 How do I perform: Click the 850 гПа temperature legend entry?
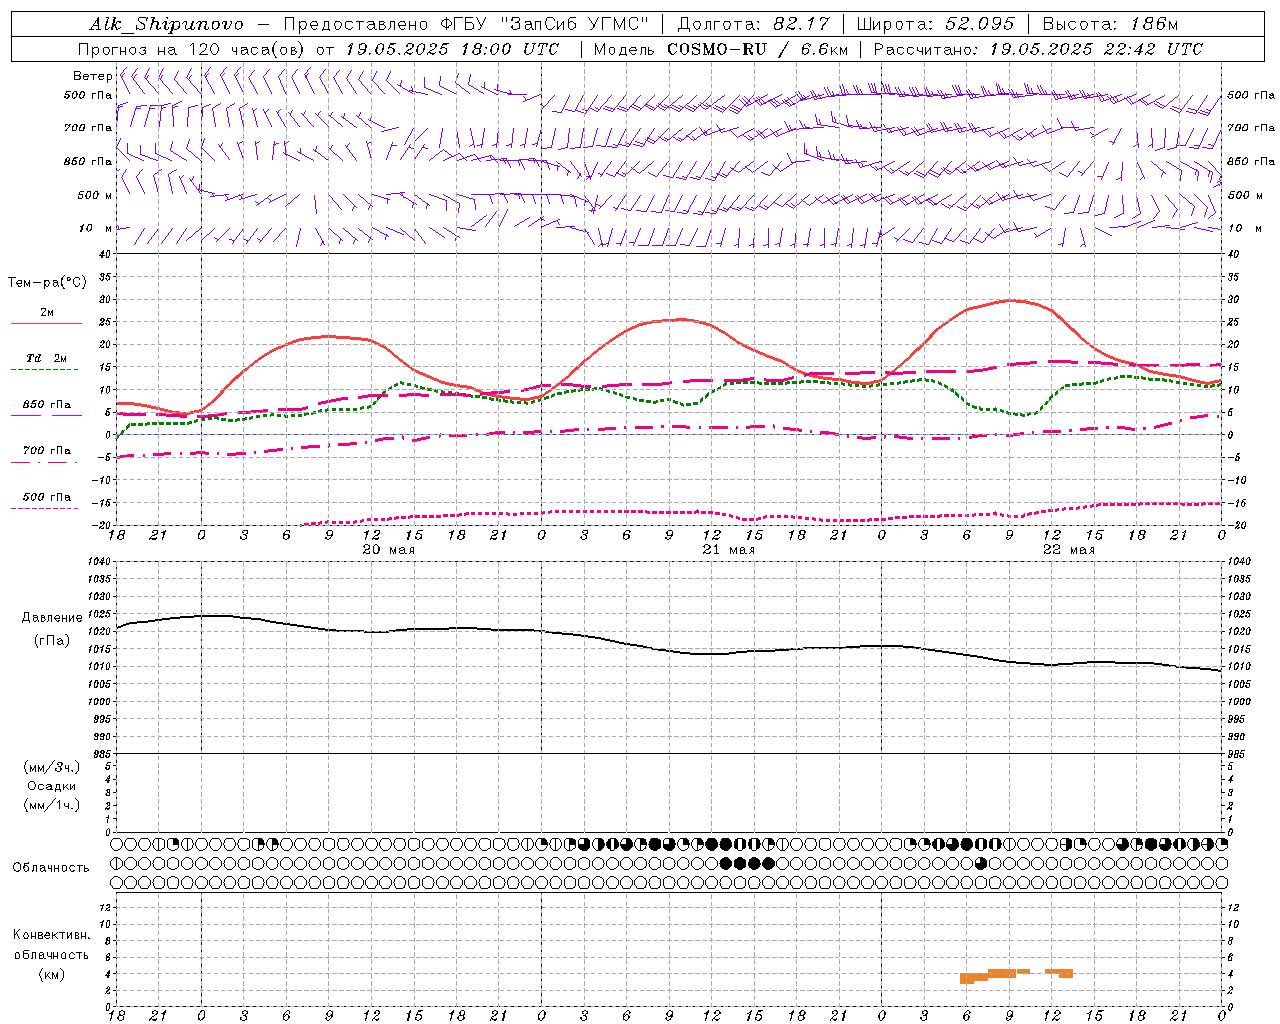click(46, 409)
